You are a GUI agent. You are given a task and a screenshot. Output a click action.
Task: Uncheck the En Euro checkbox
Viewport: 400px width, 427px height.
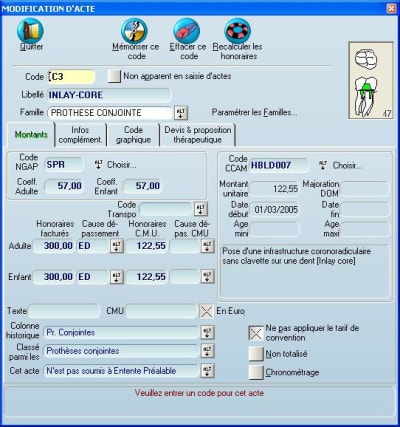click(x=206, y=311)
